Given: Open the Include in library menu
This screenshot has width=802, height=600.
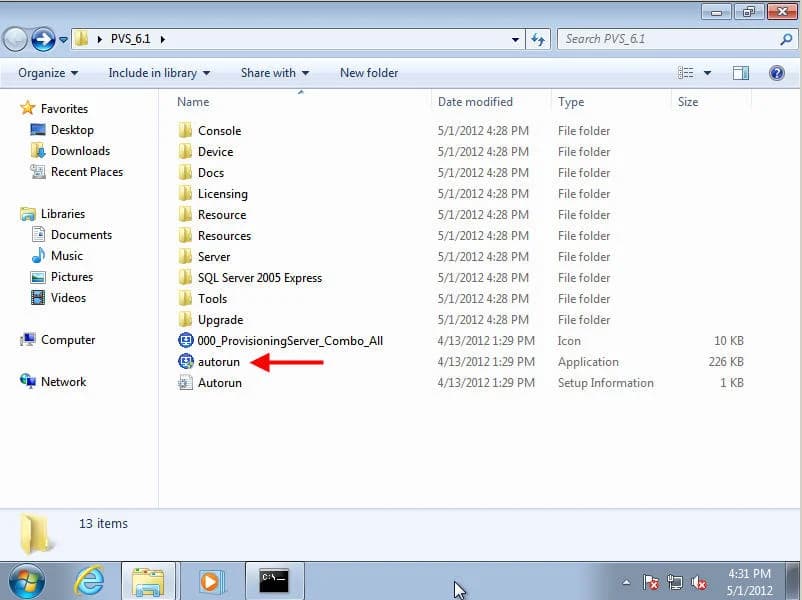Looking at the screenshot, I should click(x=159, y=73).
